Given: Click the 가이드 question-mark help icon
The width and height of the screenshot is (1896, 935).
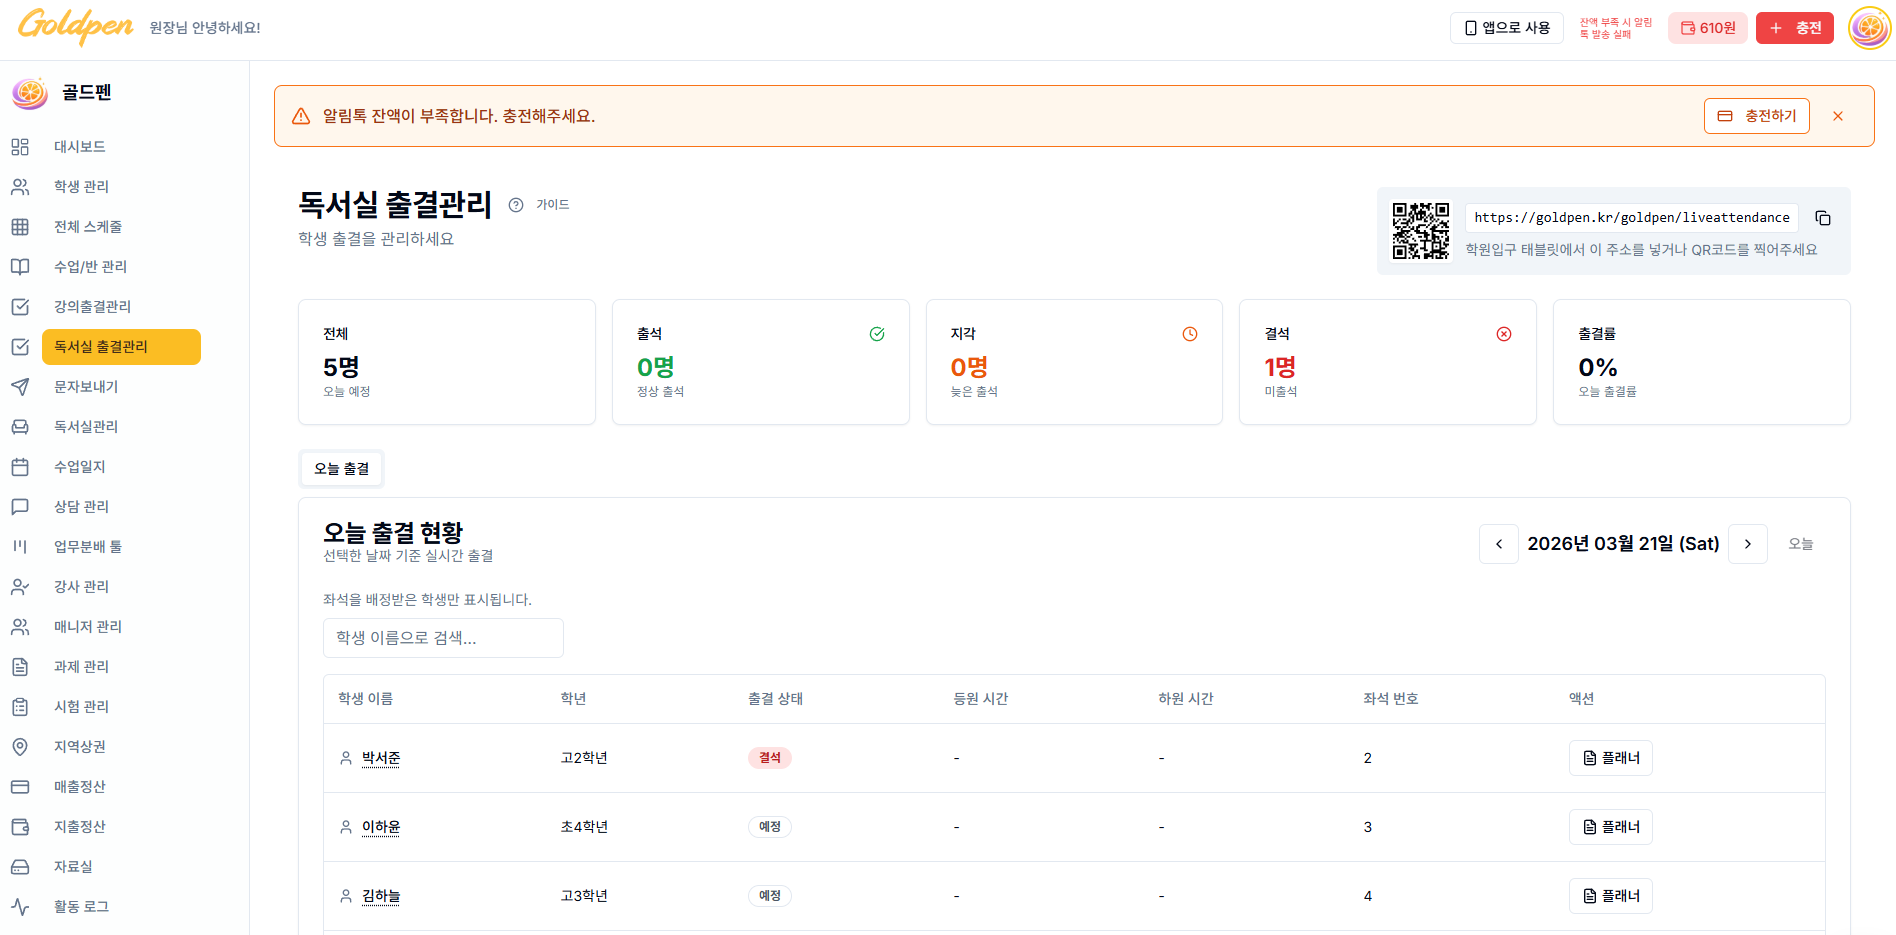Looking at the screenshot, I should 515,205.
